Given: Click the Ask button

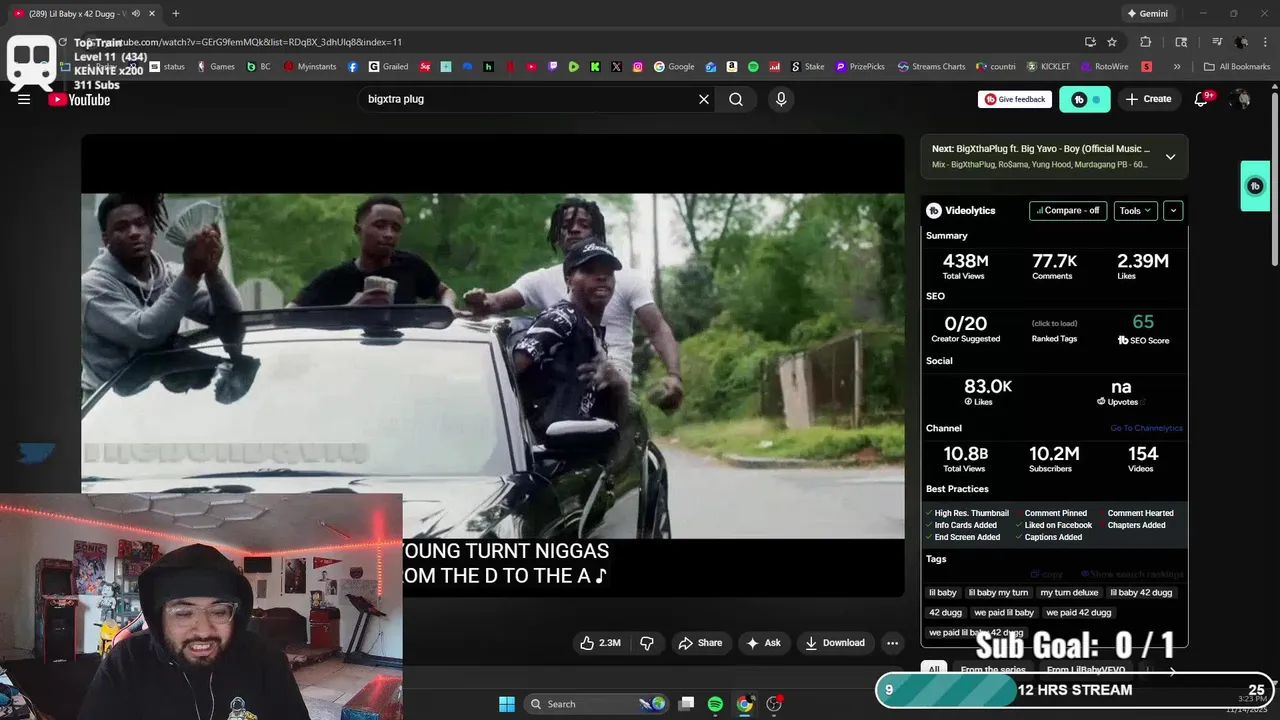Looking at the screenshot, I should click(x=764, y=643).
